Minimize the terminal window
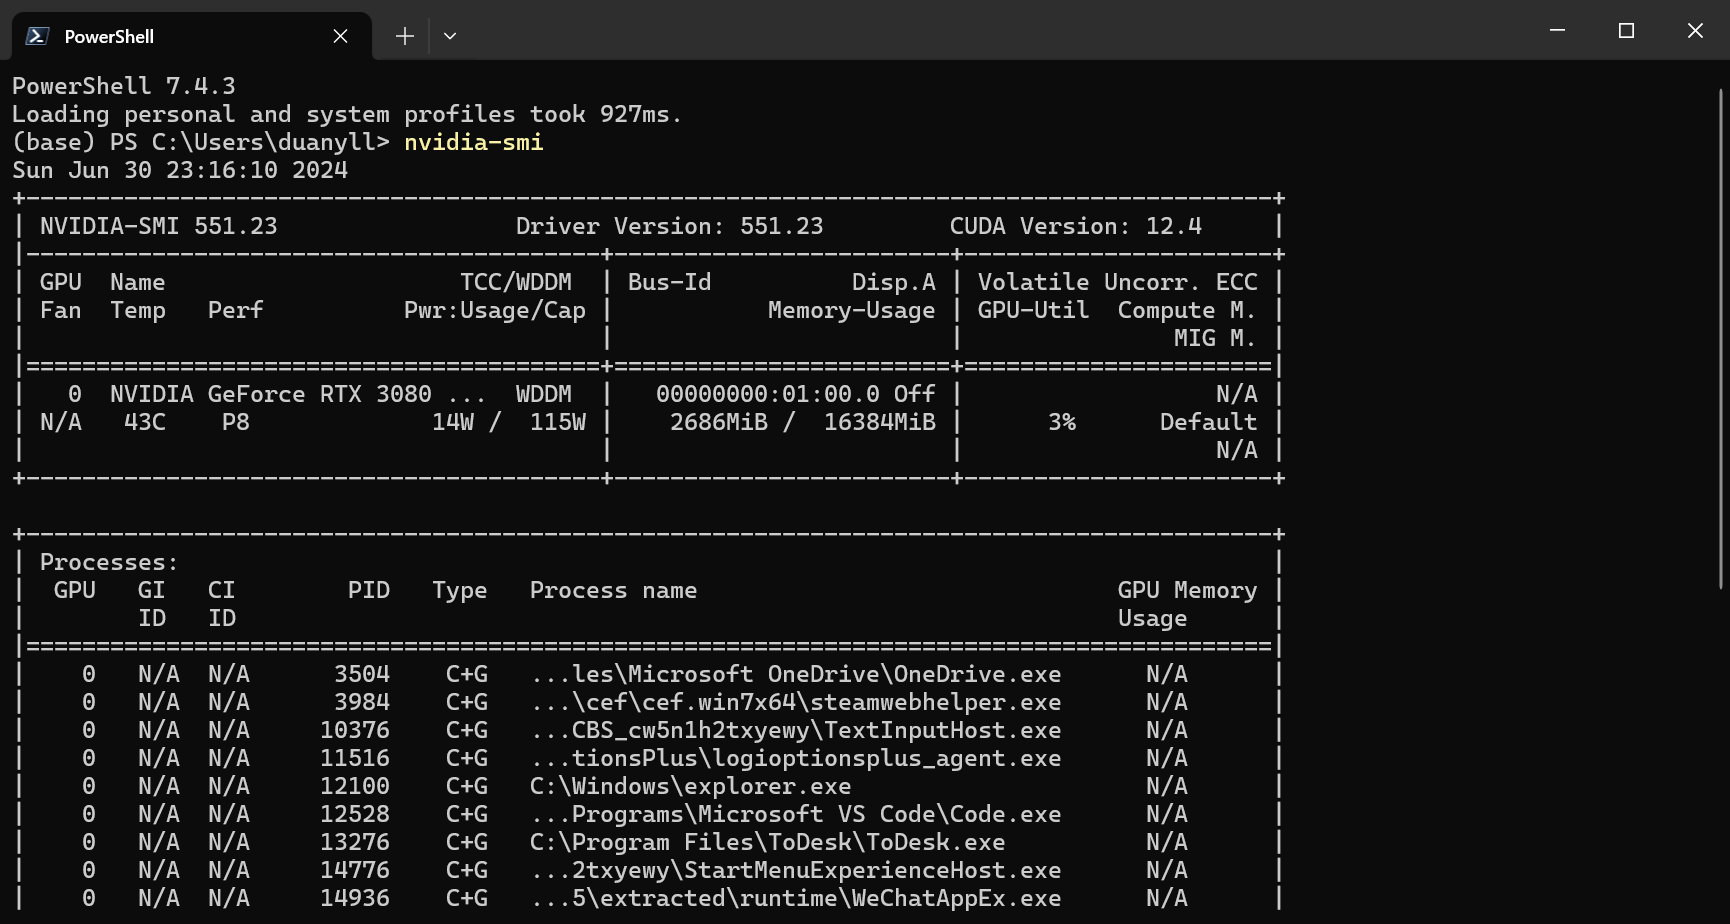The width and height of the screenshot is (1730, 924). click(x=1556, y=30)
